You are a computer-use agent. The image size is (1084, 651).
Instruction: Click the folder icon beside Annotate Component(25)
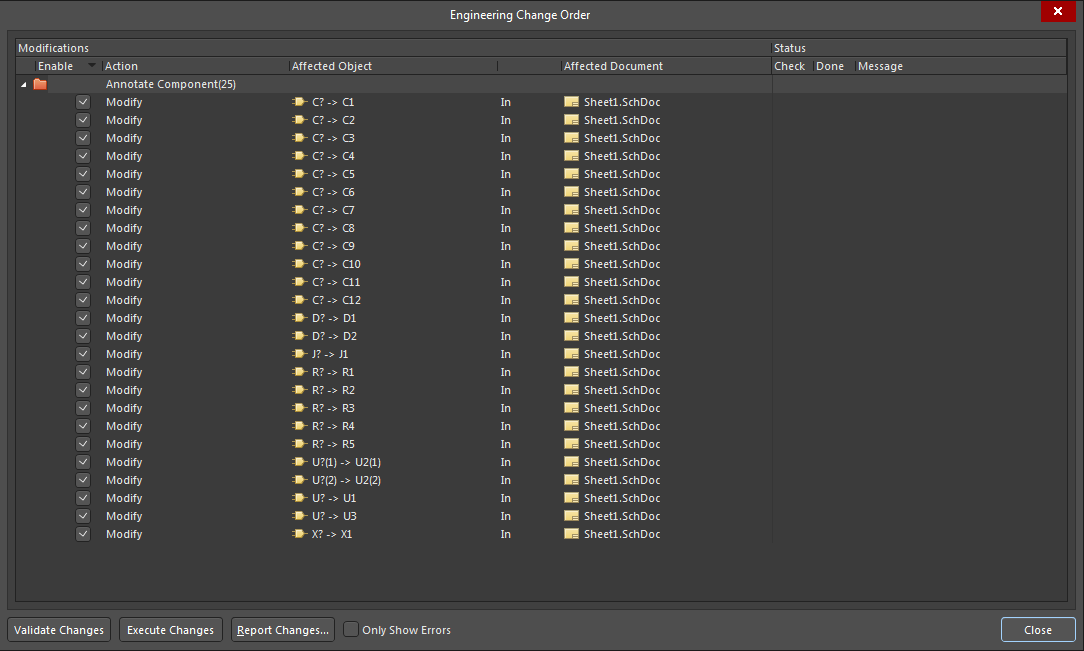click(40, 84)
